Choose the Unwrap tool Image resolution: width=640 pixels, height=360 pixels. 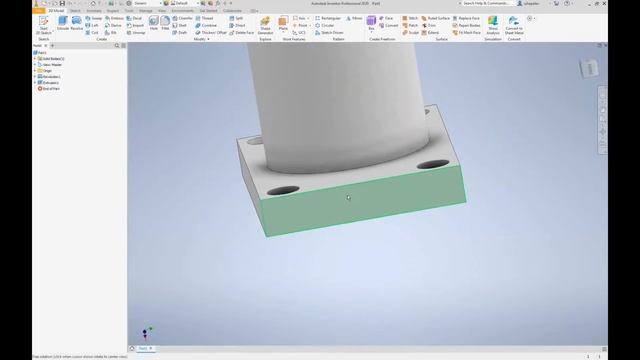(136, 32)
